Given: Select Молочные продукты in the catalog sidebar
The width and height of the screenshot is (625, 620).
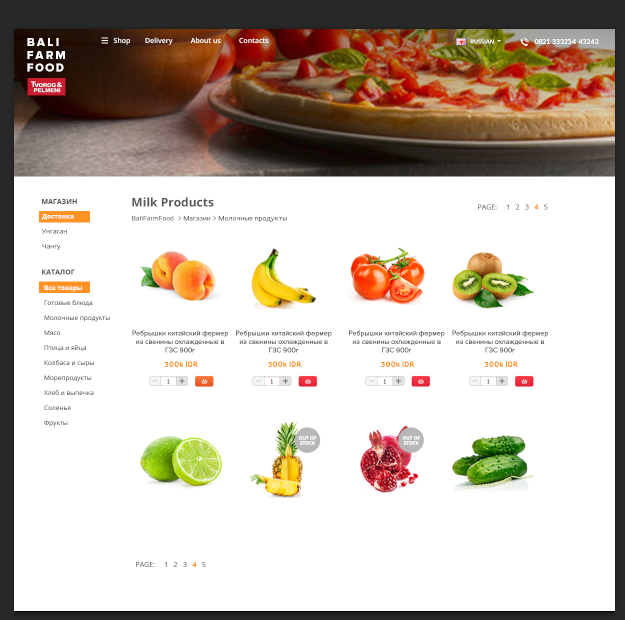Looking at the screenshot, I should (x=77, y=318).
